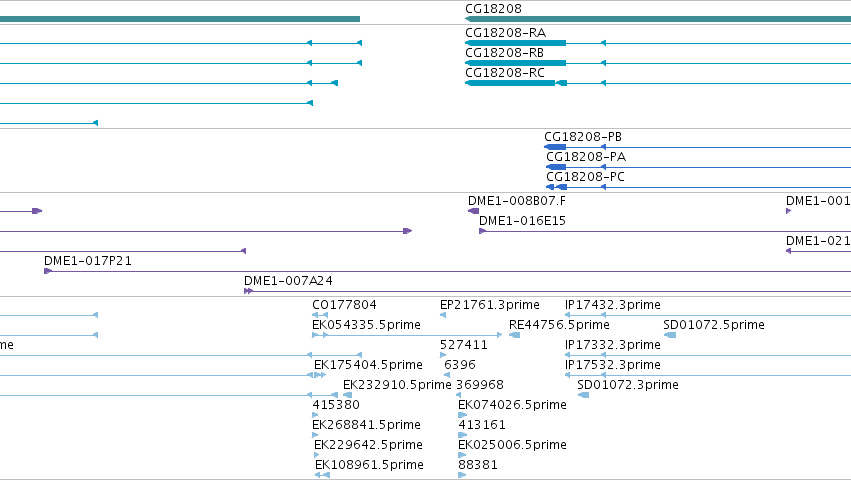The width and height of the screenshot is (851, 480).
Task: Click the EP21761.3prime EST label
Action: point(490,305)
